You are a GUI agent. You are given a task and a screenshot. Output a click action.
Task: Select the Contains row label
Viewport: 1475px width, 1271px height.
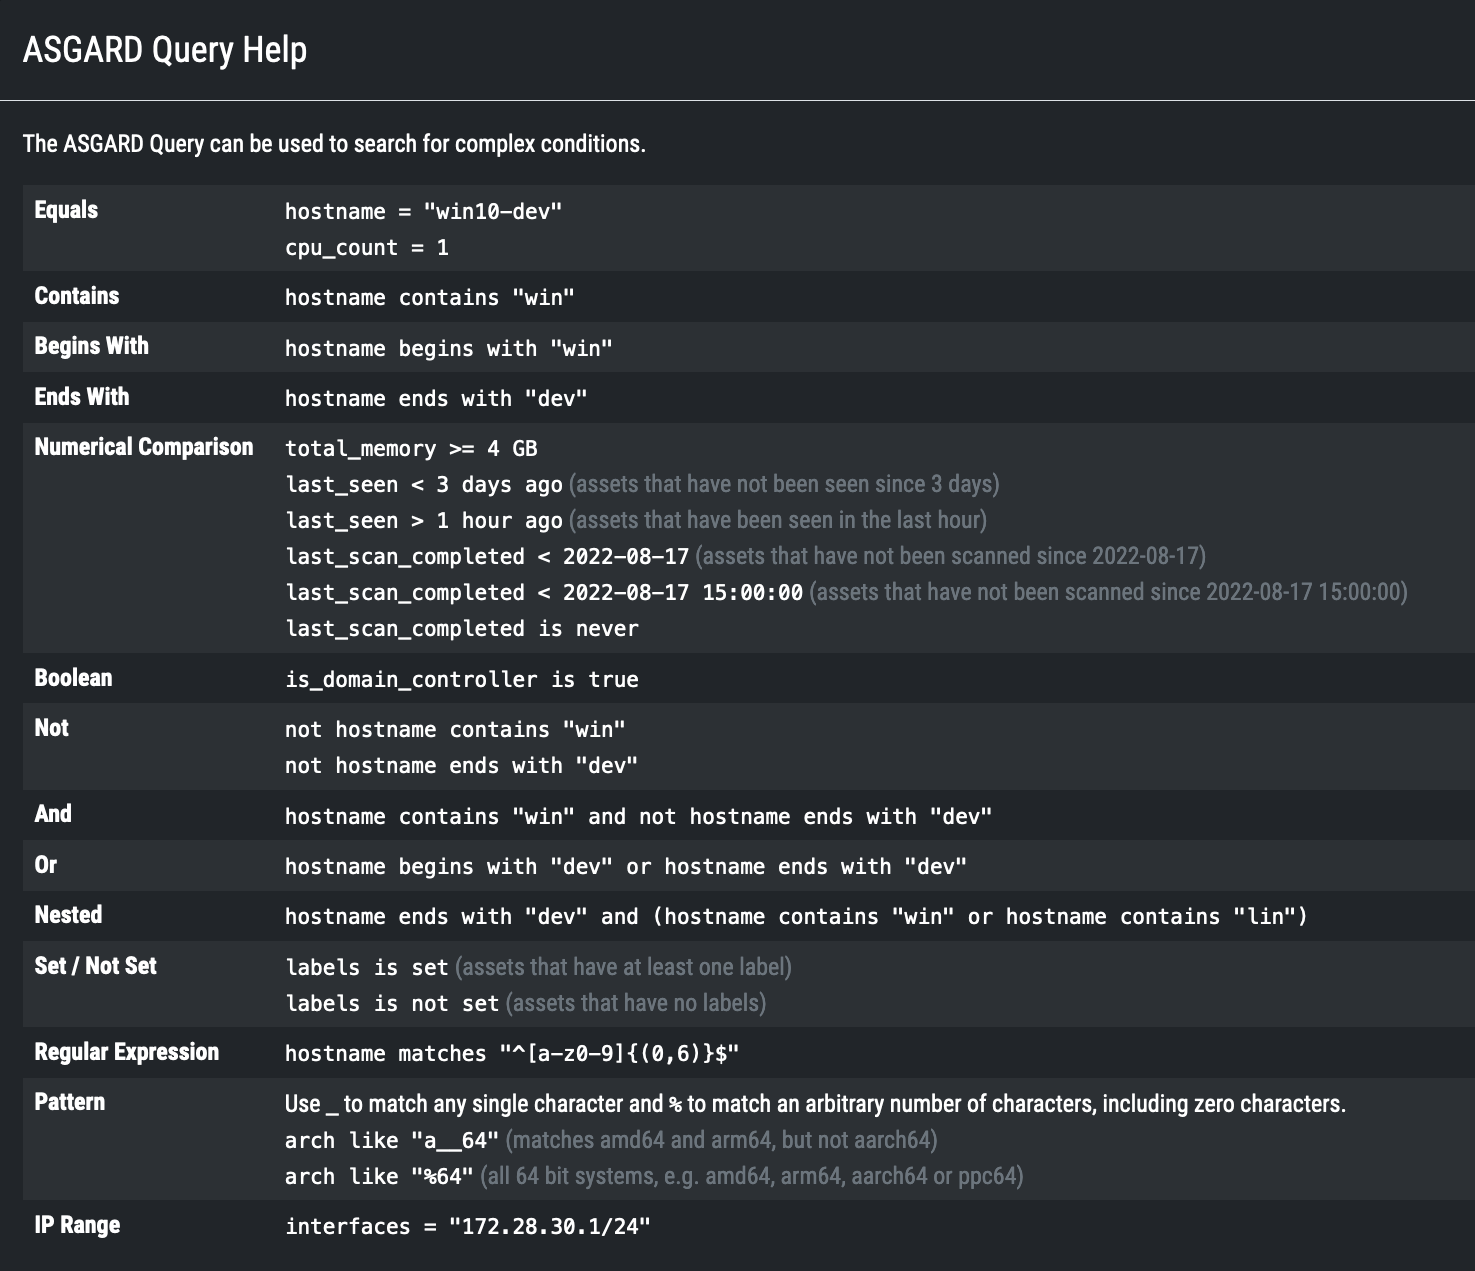pos(76,296)
